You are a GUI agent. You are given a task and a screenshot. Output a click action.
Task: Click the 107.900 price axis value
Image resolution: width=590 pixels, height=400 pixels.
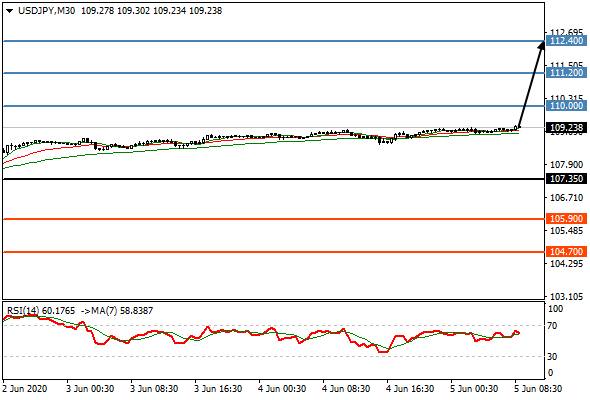566,165
